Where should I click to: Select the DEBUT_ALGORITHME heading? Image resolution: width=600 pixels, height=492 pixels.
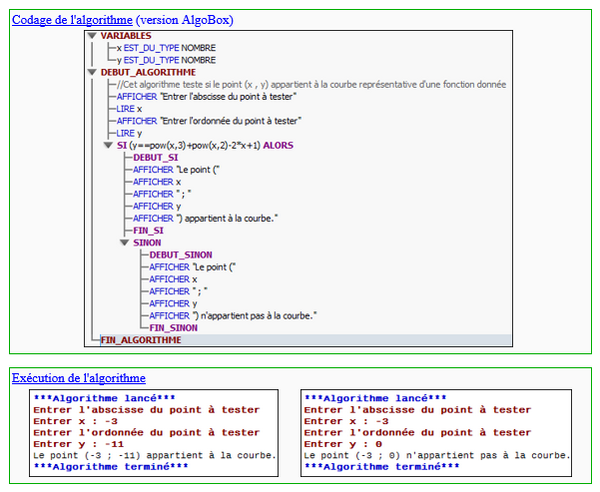tap(148, 72)
